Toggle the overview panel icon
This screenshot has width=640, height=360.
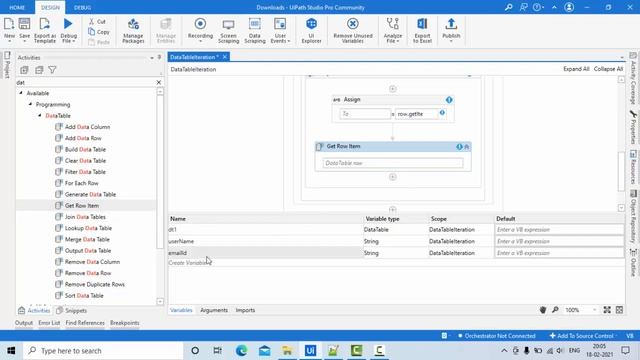point(619,310)
